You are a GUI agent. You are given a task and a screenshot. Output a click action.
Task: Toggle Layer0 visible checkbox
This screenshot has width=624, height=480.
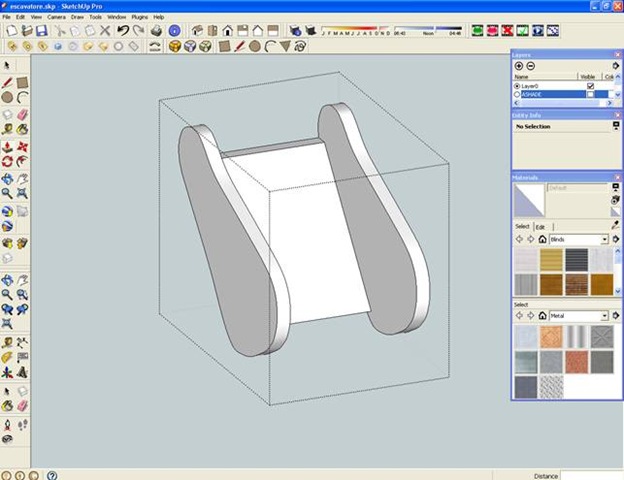coord(590,86)
